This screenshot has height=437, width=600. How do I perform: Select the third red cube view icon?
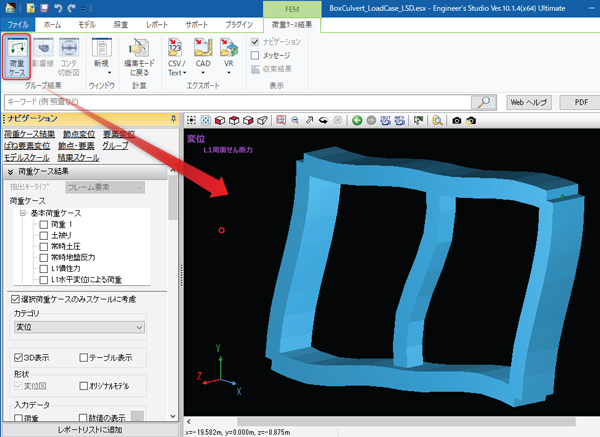[248, 121]
